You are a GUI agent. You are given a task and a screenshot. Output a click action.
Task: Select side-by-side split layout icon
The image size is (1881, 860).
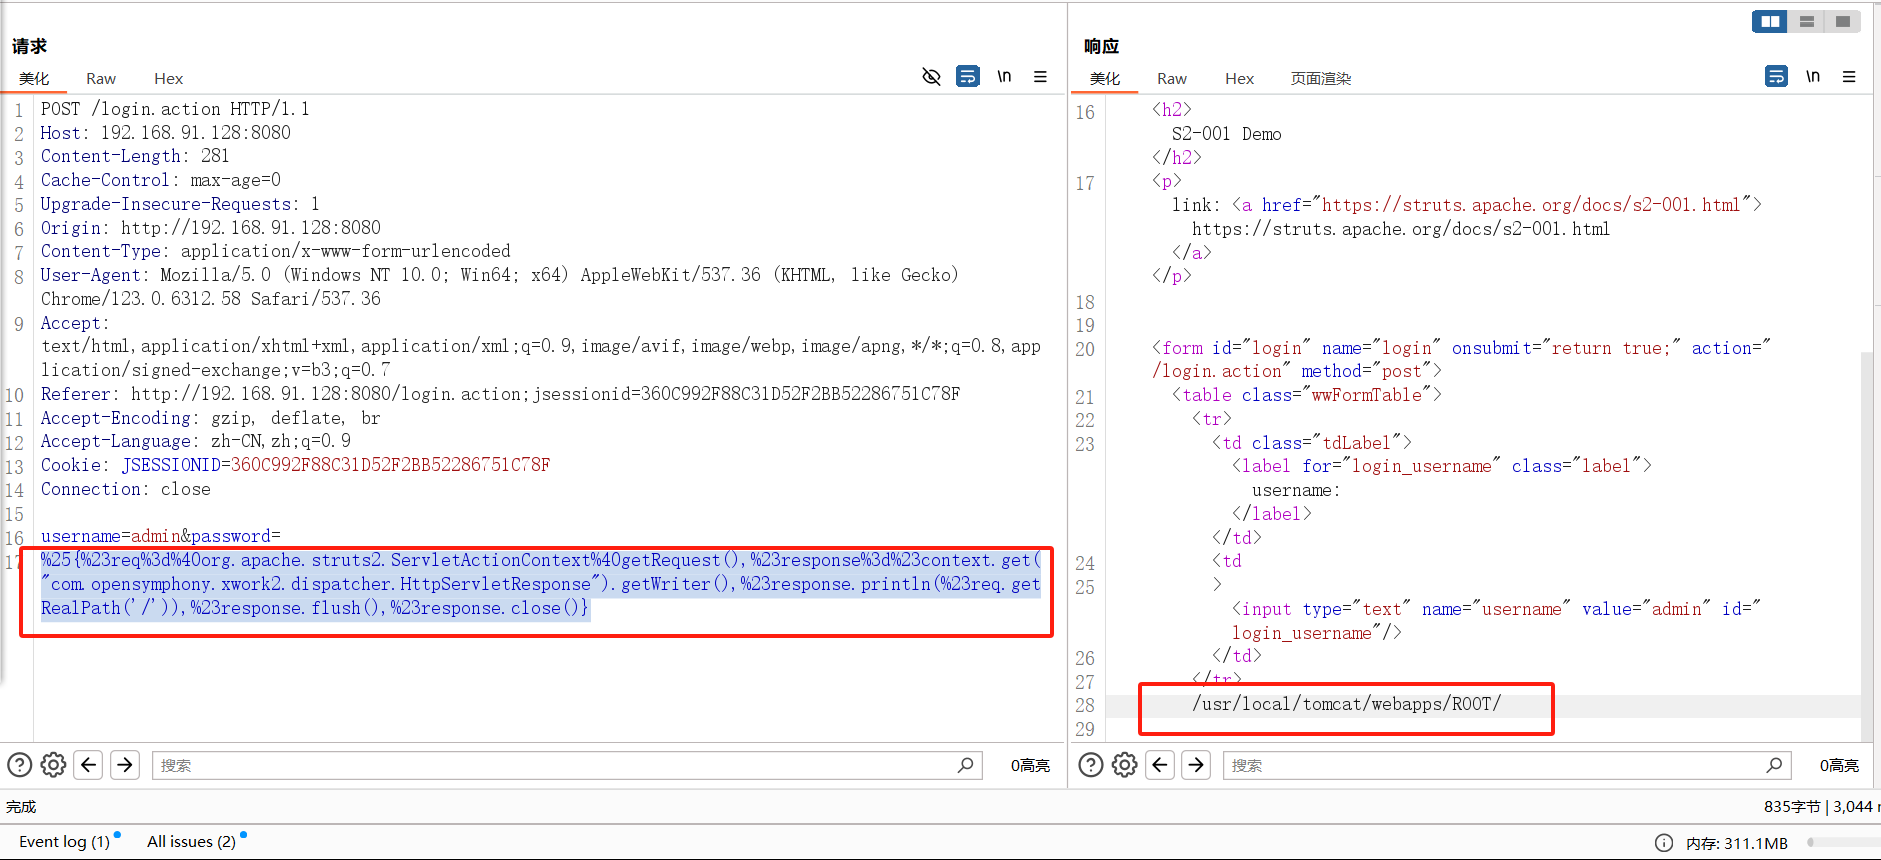coord(1770,21)
